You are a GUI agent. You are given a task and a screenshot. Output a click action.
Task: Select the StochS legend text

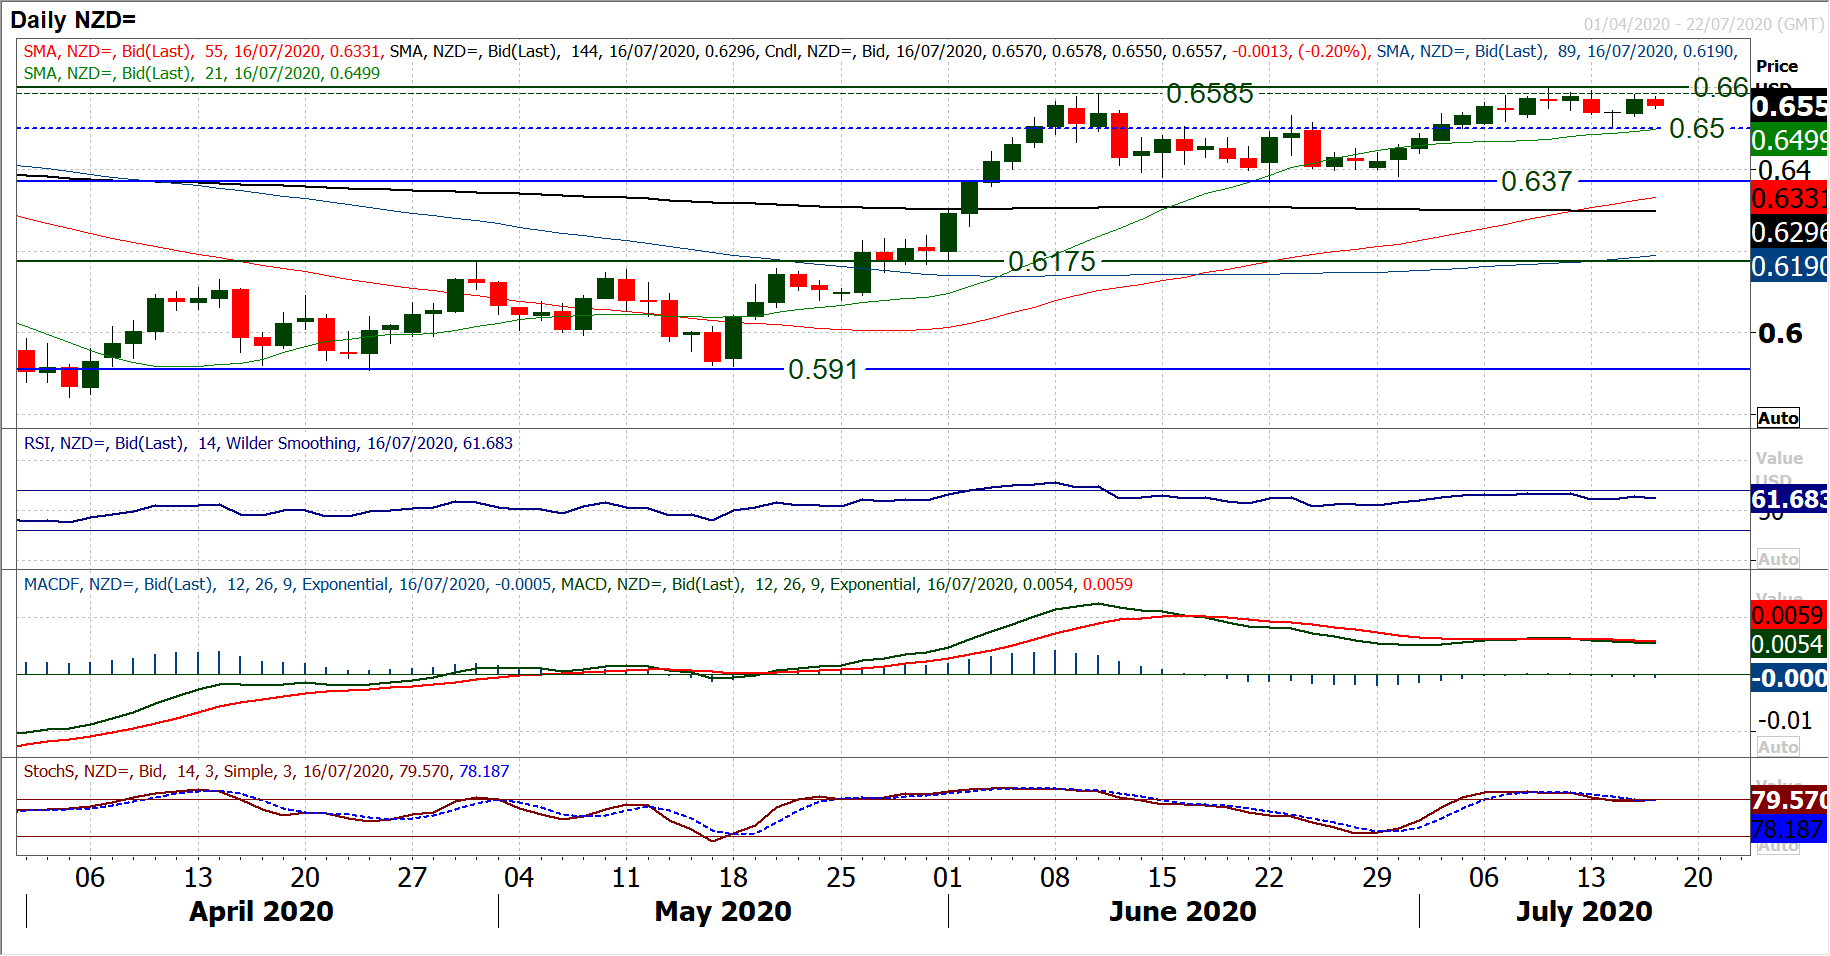tap(266, 771)
